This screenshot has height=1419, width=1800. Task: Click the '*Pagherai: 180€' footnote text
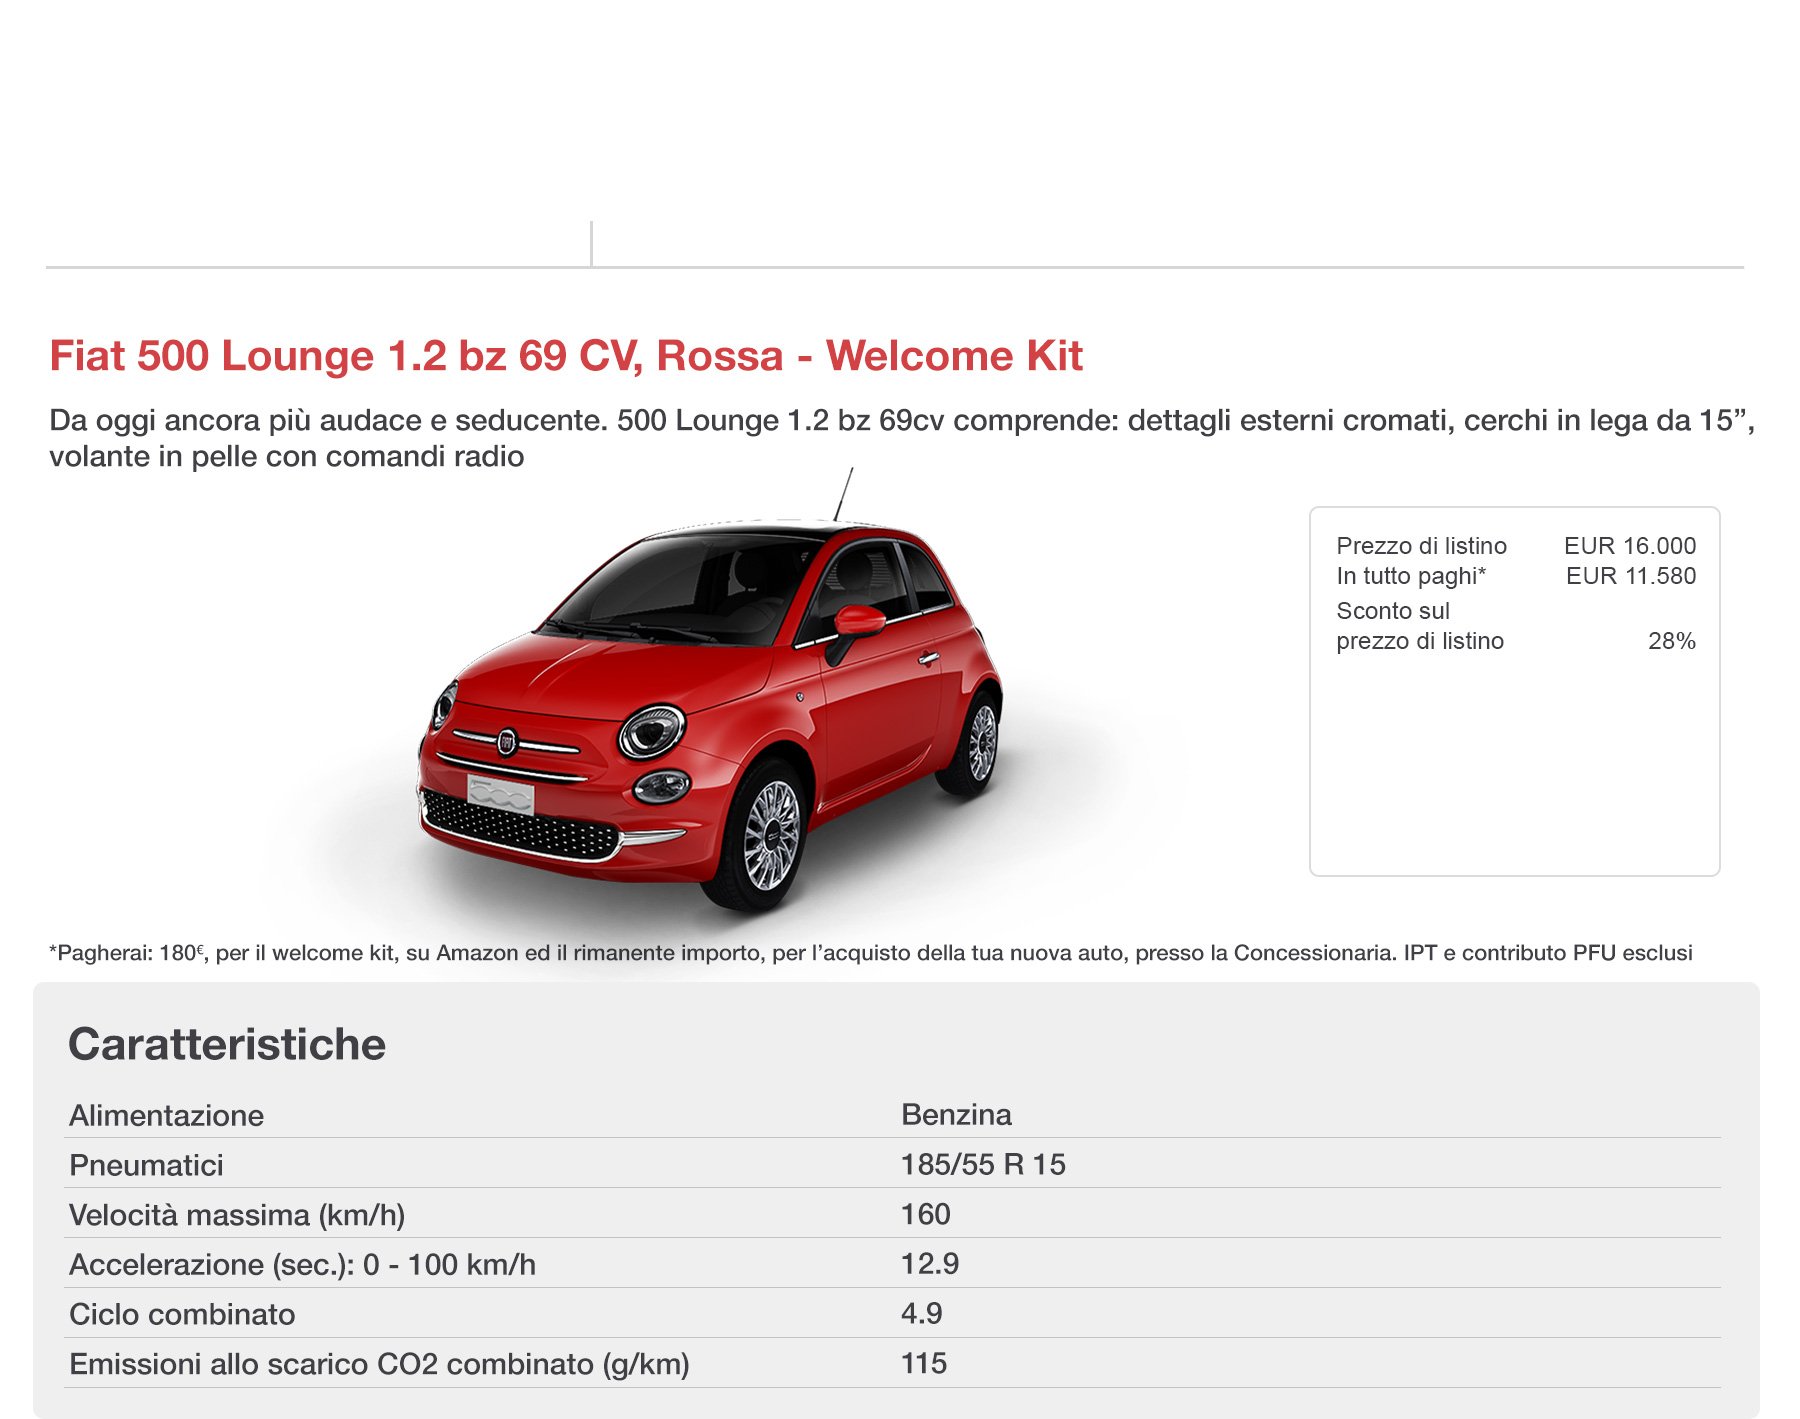[x=871, y=953]
